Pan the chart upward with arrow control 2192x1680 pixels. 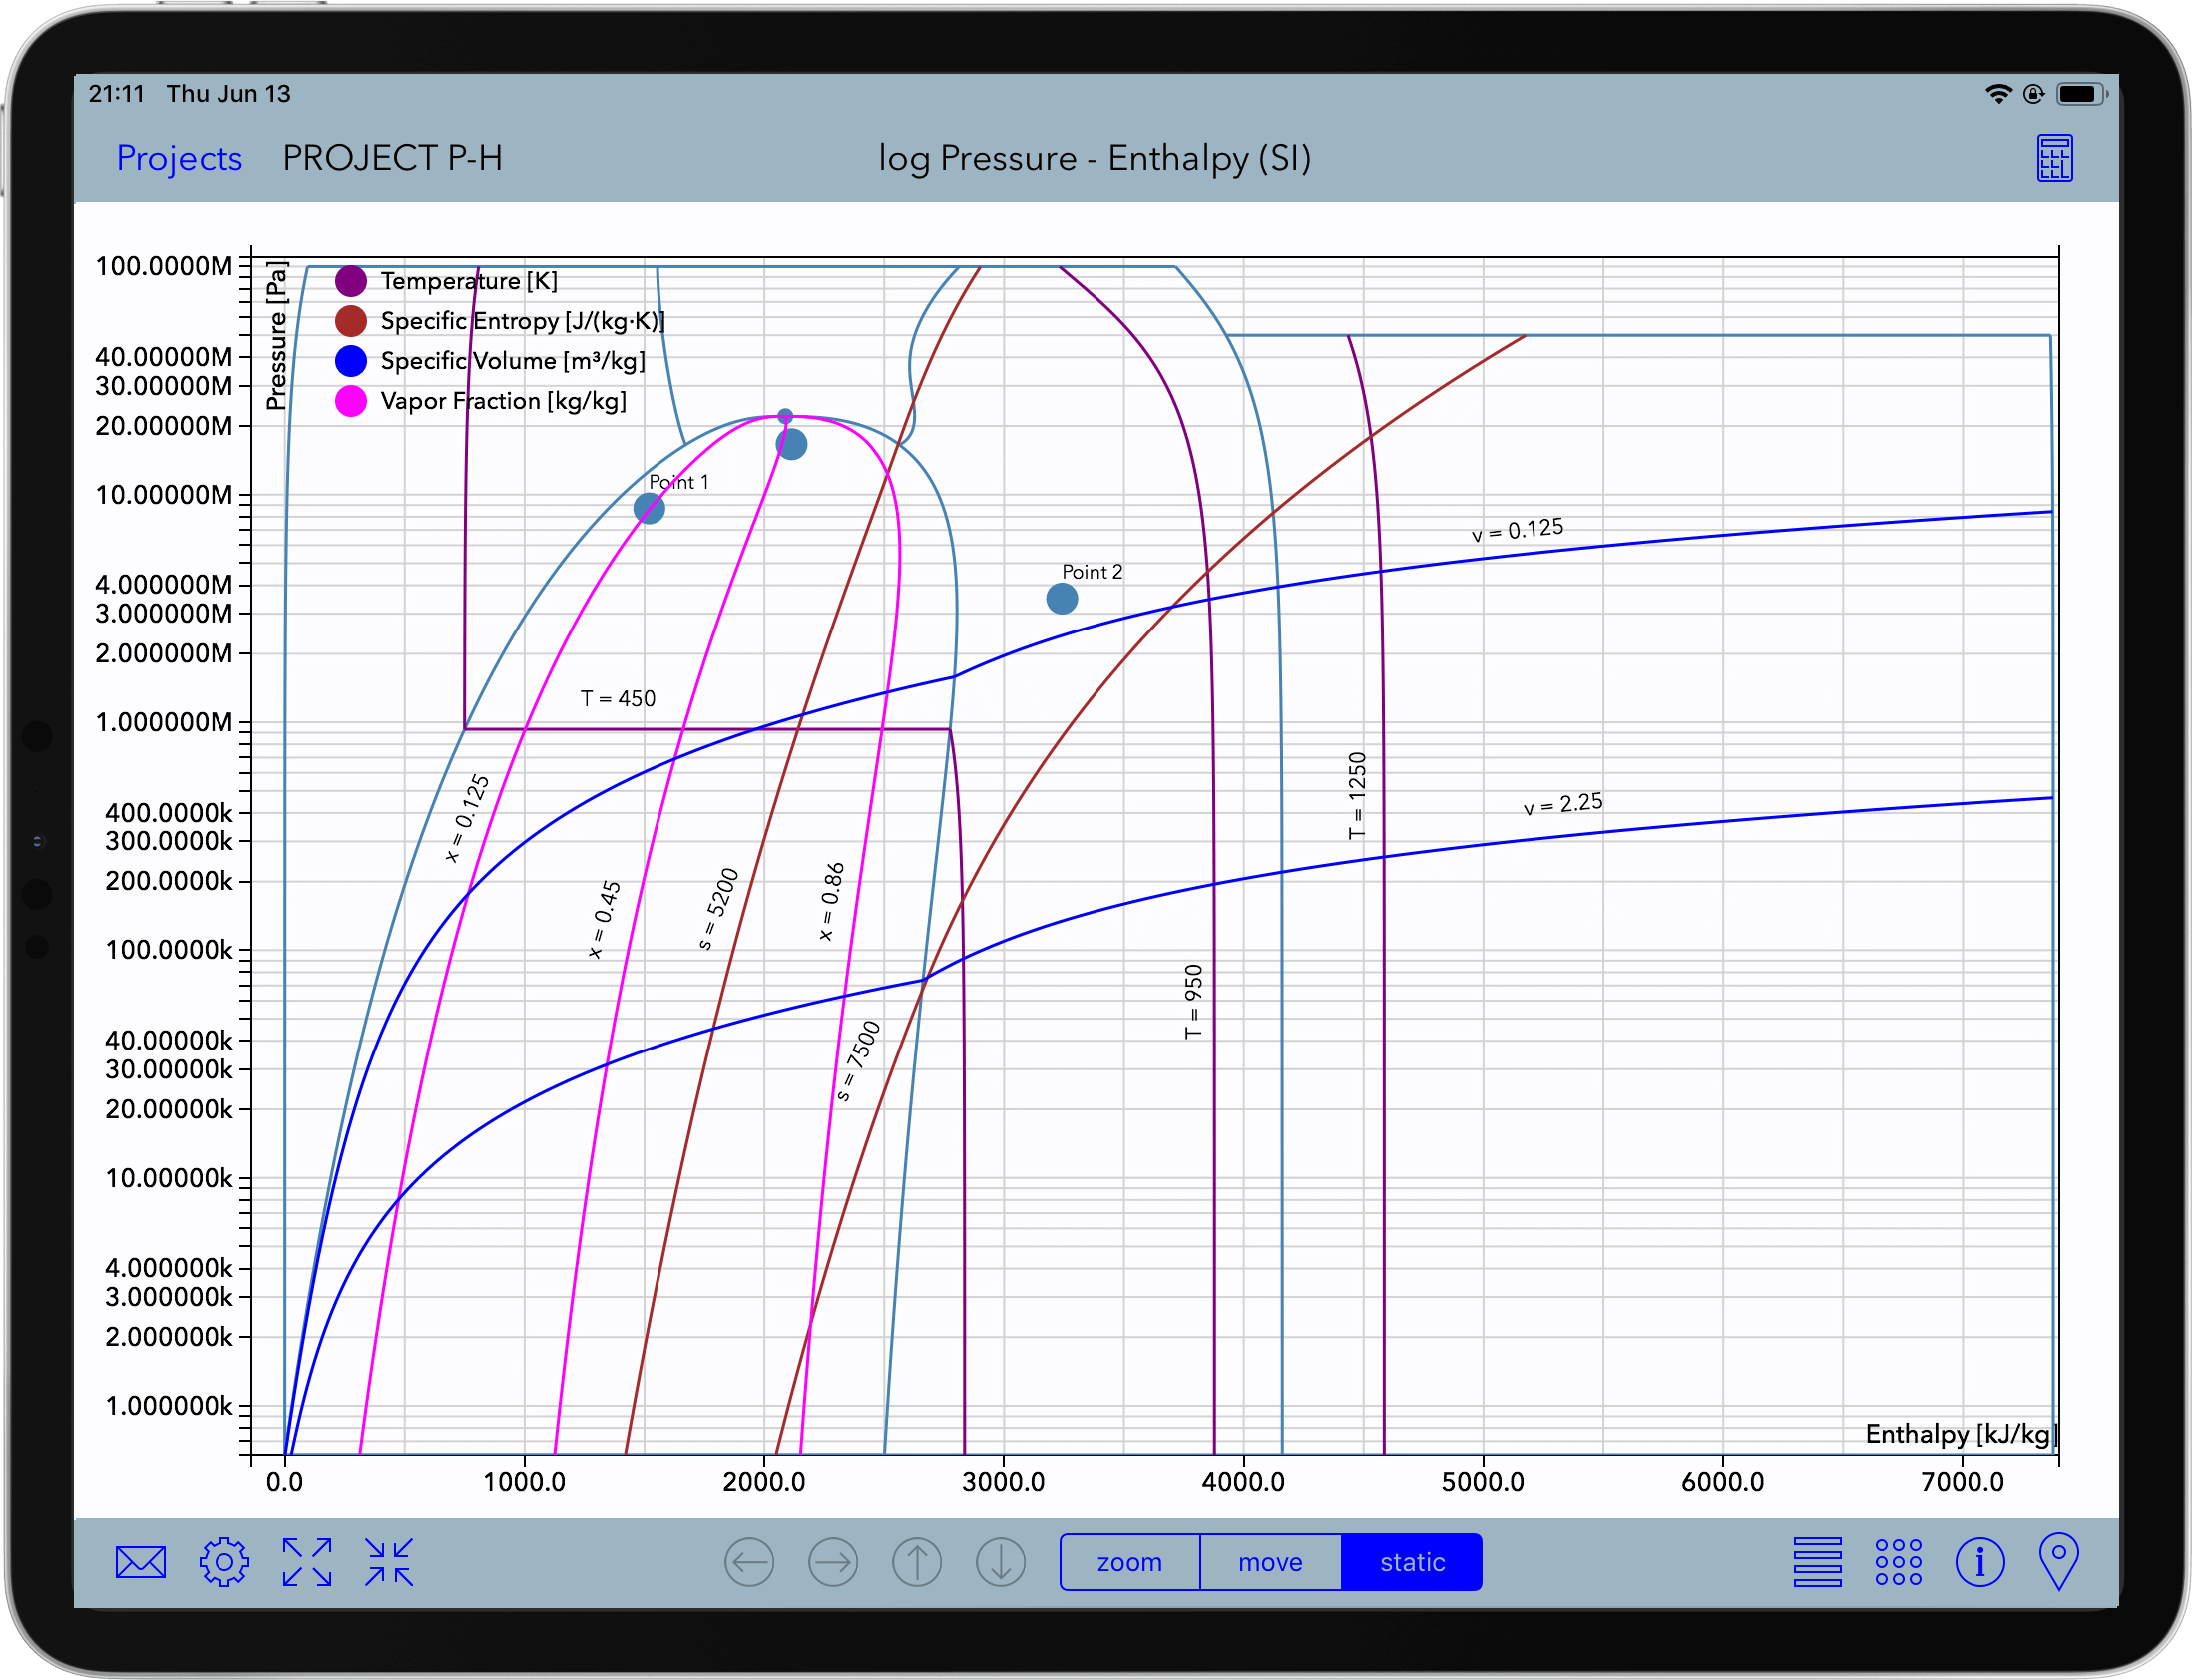coord(917,1562)
